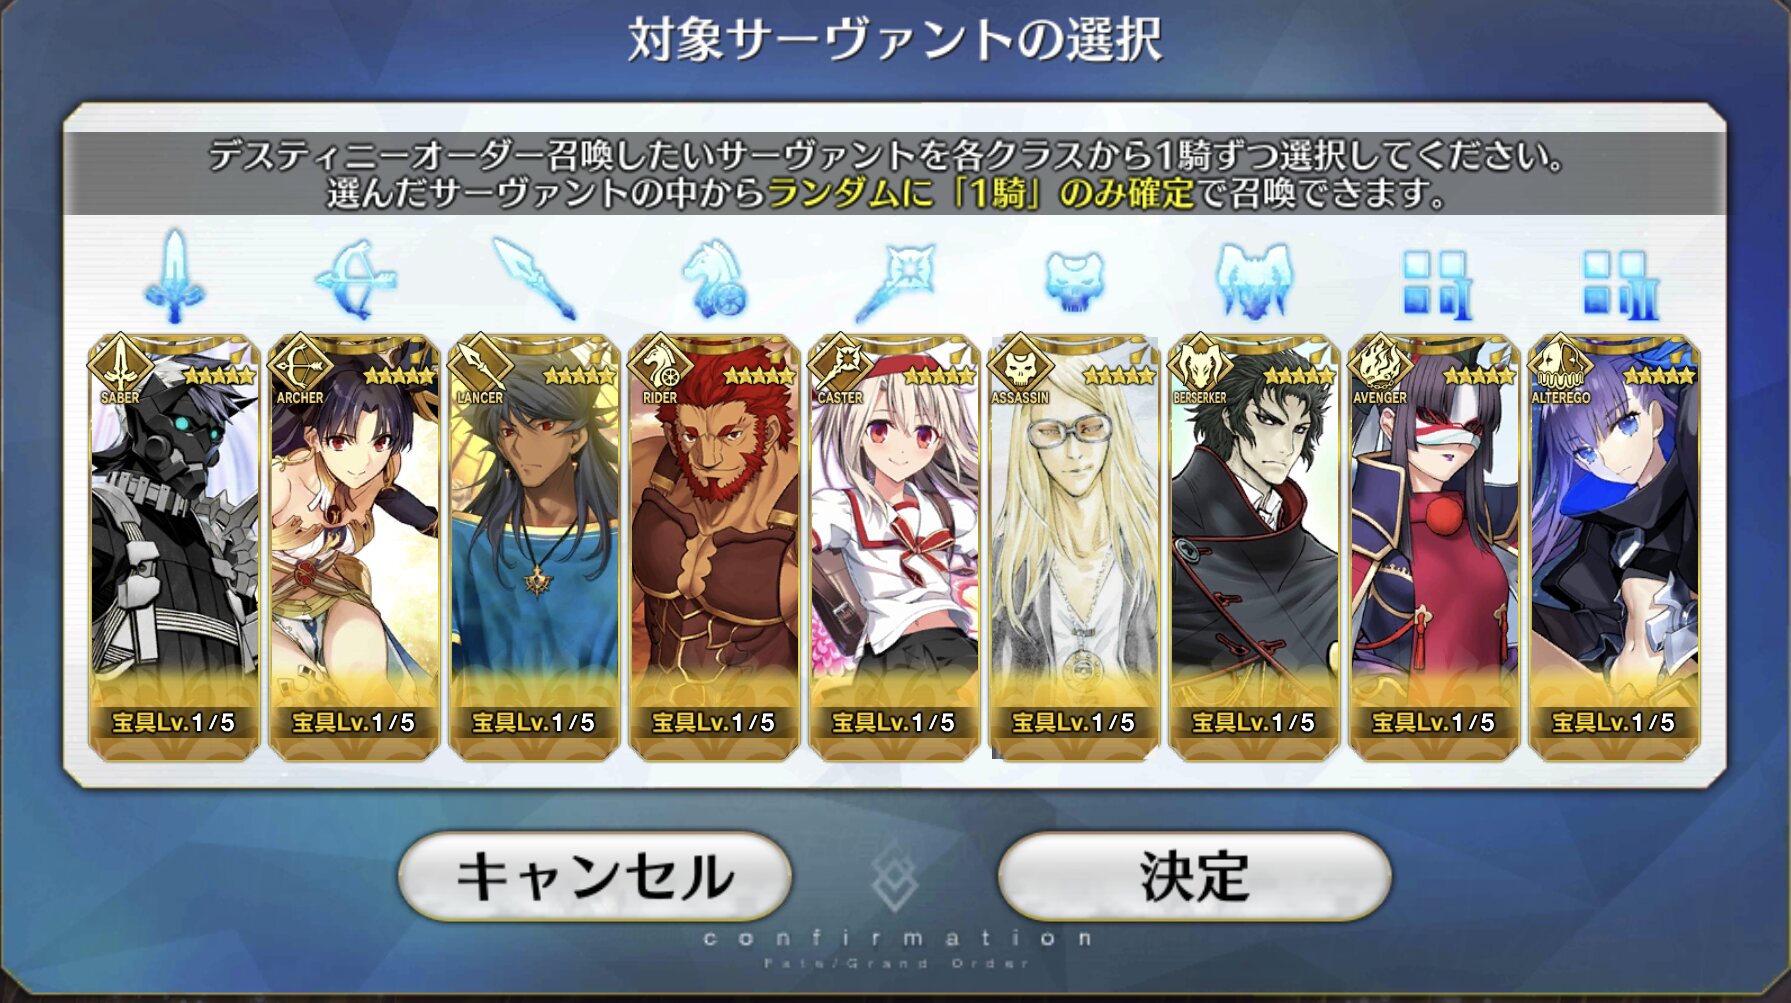Select the Assassin class skull icon
The image size is (1791, 1003).
(x=1075, y=279)
